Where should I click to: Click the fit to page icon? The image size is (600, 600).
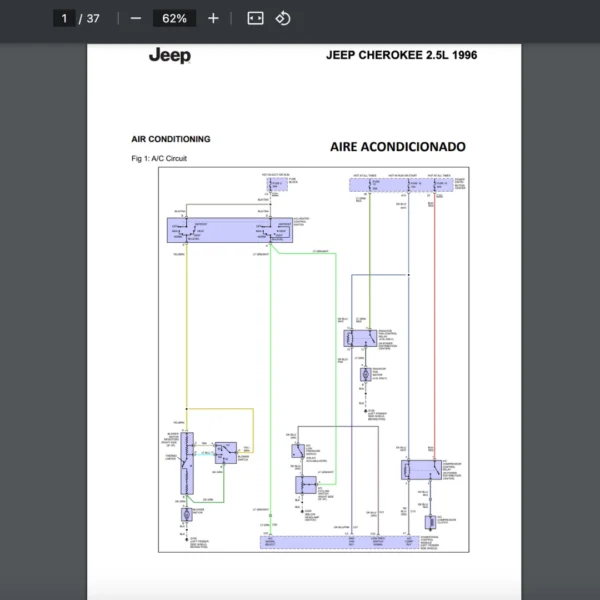[x=255, y=18]
